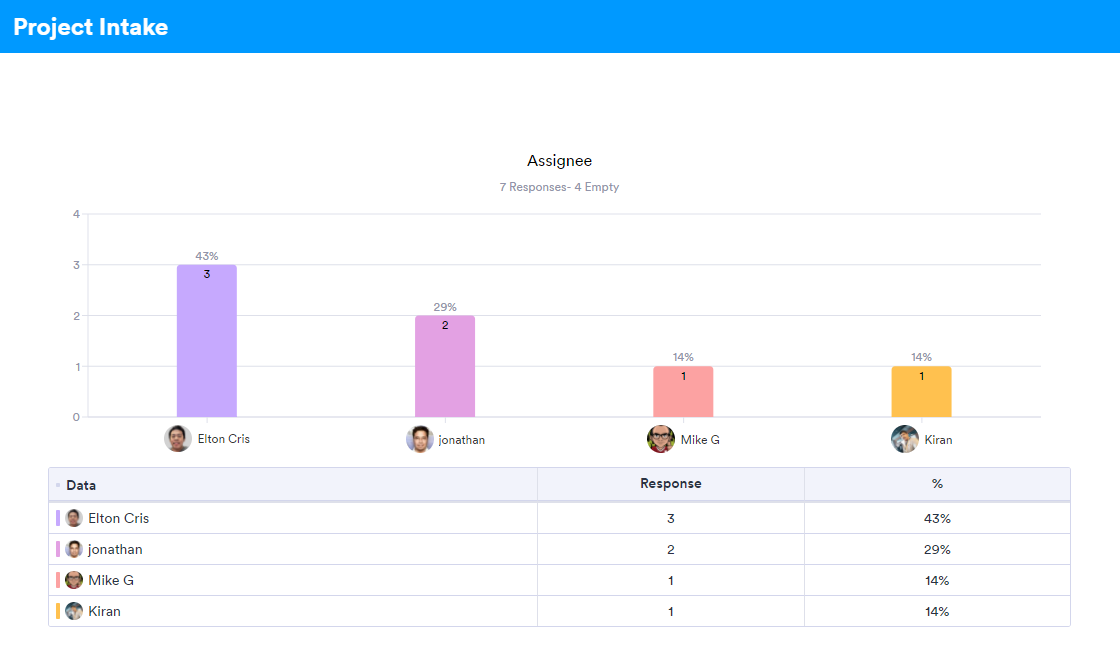Click the pink jonathan bar in chart
The image size is (1120, 652).
tap(445, 370)
